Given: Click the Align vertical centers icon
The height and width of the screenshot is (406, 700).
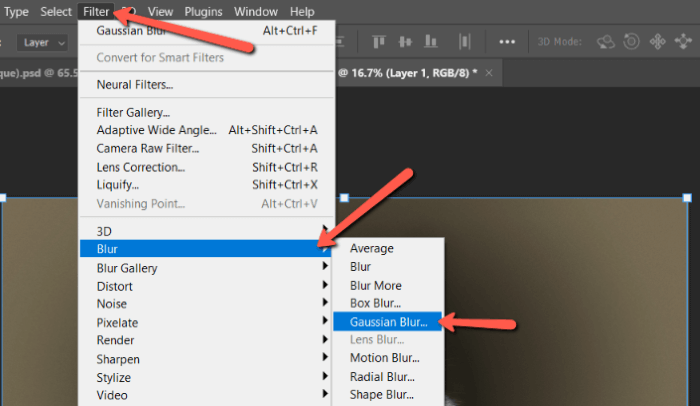Looking at the screenshot, I should click(405, 43).
